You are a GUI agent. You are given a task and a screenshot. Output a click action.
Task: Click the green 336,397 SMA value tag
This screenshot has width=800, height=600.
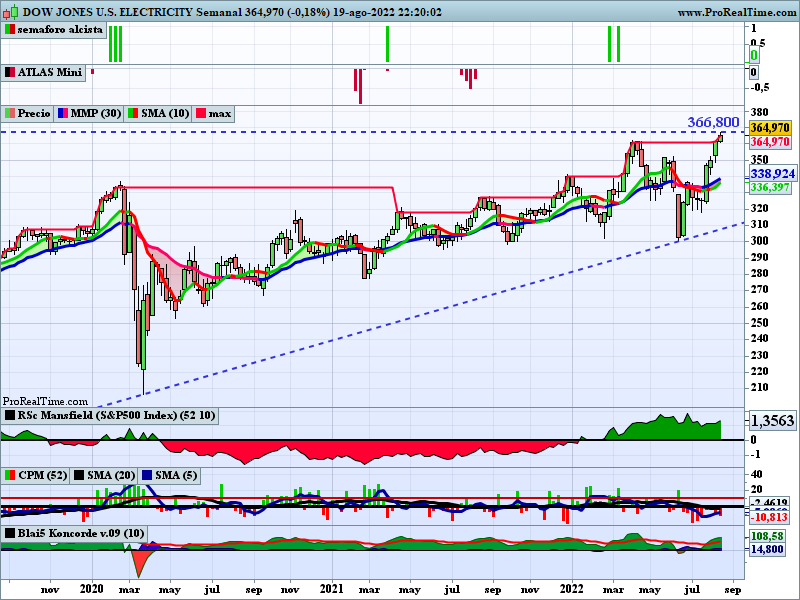[x=770, y=187]
